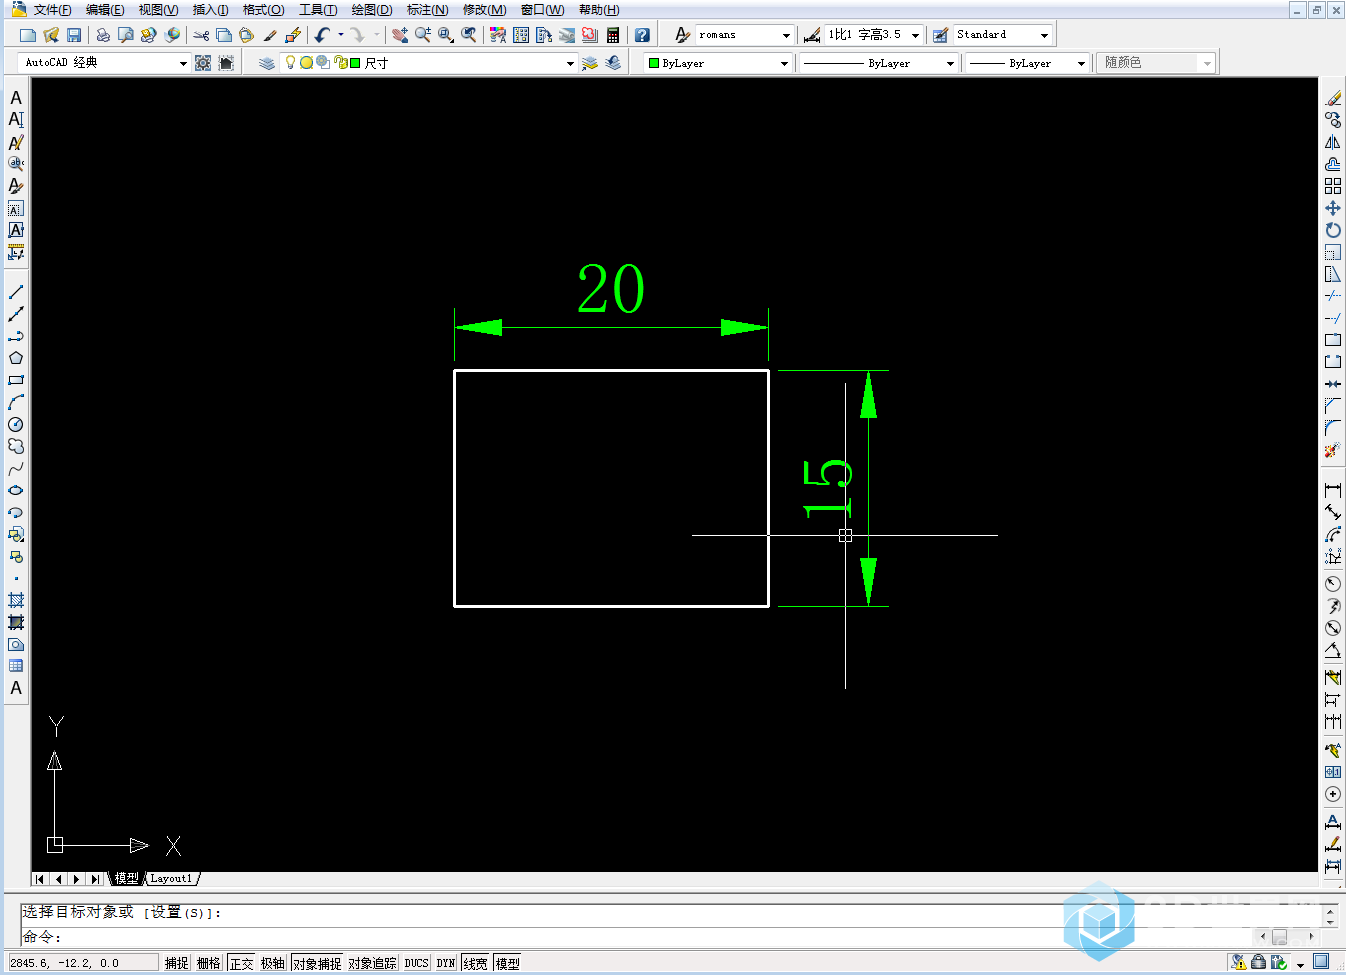The height and width of the screenshot is (975, 1346).
Task: Save the current drawing
Action: (x=74, y=35)
